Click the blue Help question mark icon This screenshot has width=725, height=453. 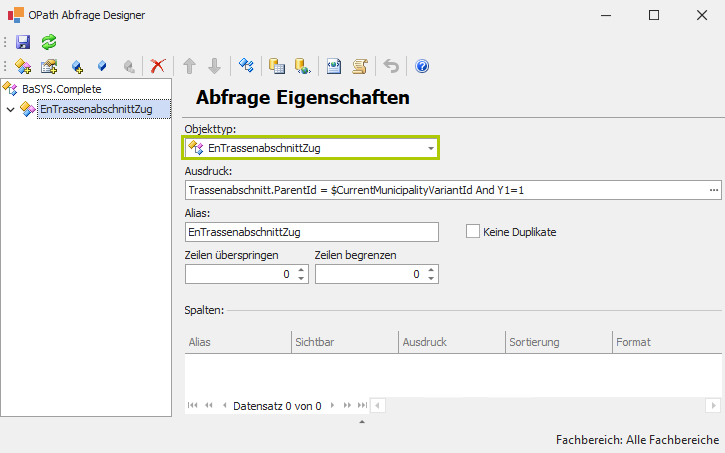(422, 66)
